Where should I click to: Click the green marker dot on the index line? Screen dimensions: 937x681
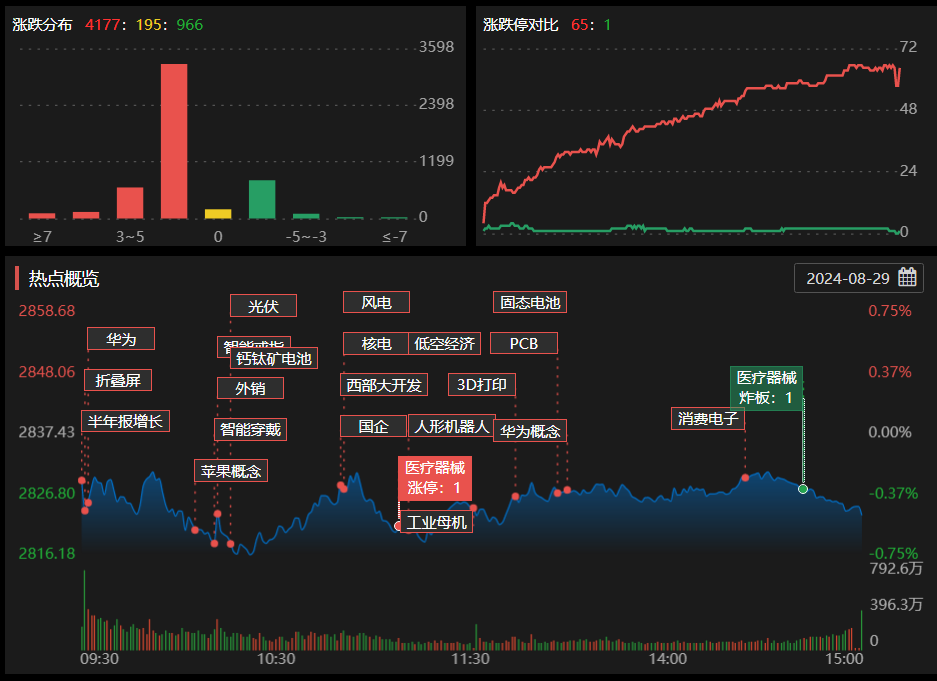pyautogui.click(x=803, y=489)
